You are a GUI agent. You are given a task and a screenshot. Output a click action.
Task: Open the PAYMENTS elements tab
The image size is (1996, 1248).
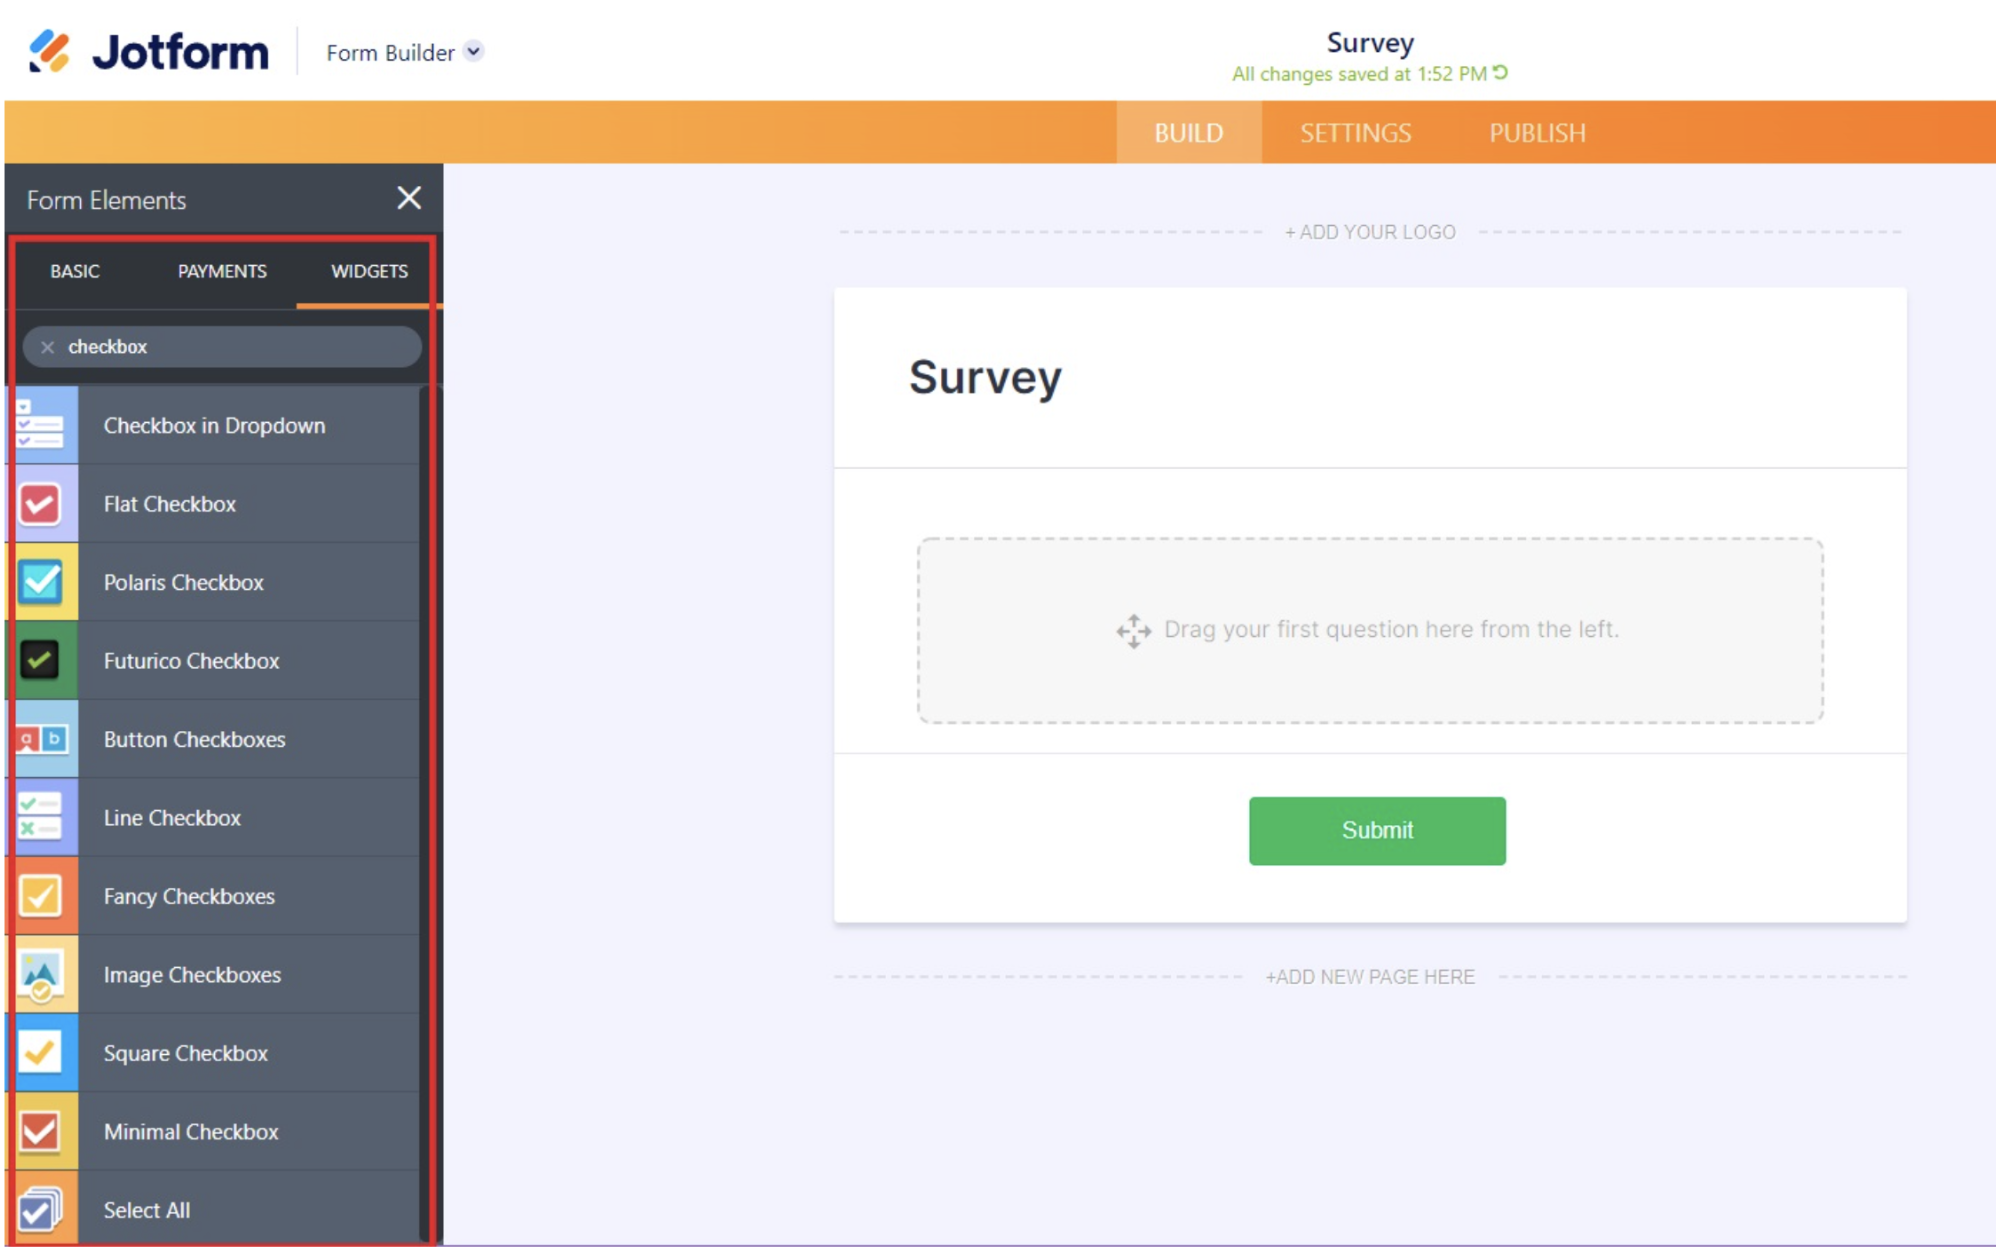click(222, 271)
